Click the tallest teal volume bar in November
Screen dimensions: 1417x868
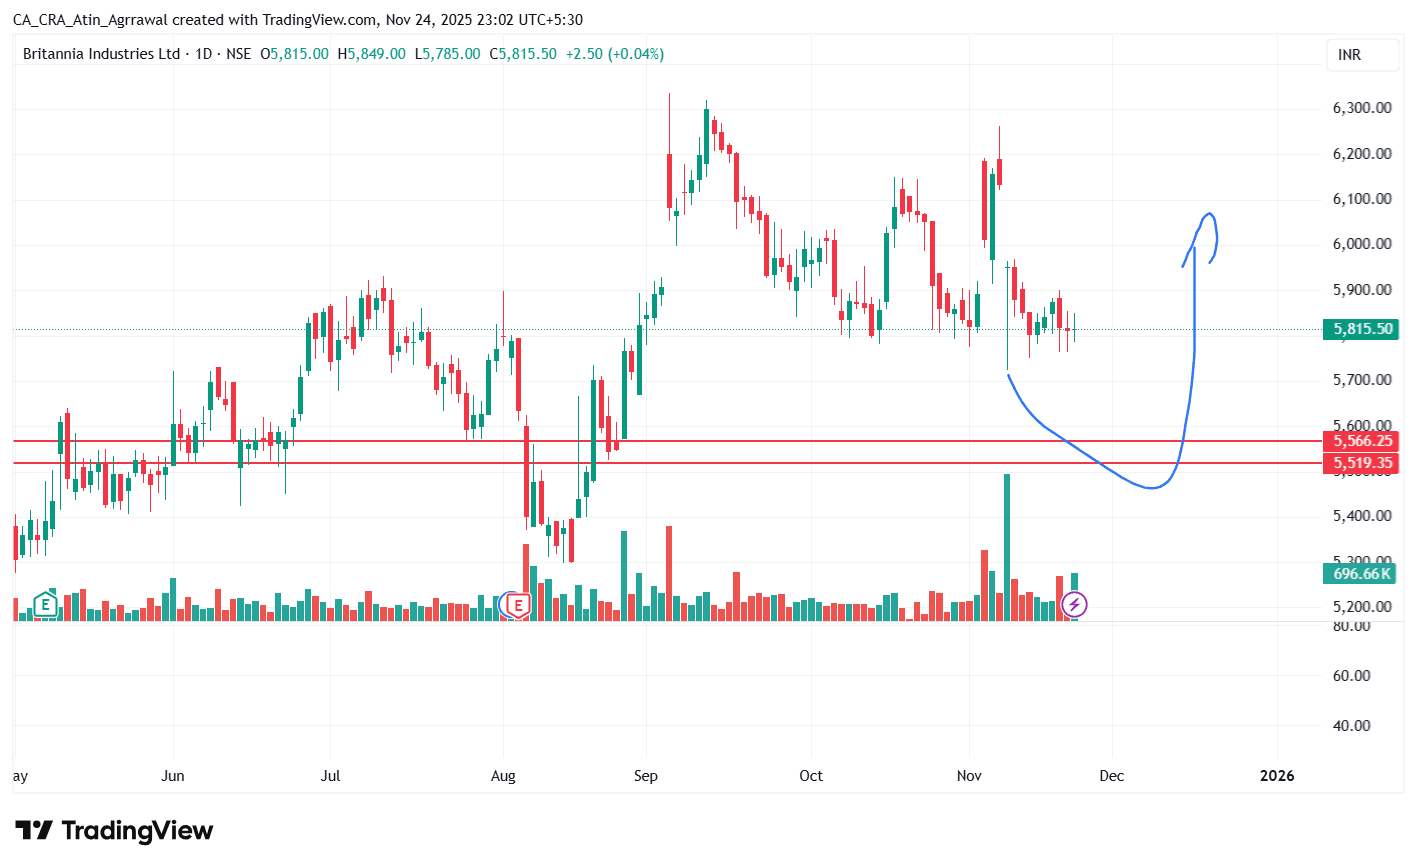(1007, 547)
